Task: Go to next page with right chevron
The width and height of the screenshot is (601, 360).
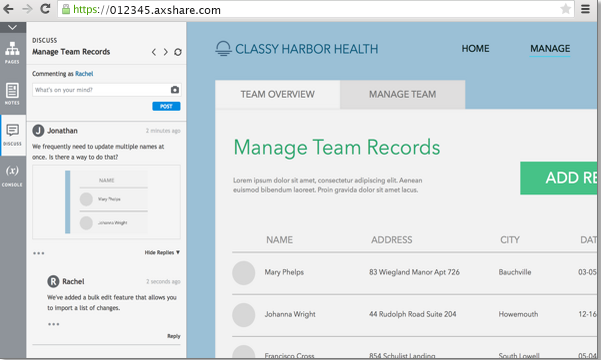Action: point(166,52)
